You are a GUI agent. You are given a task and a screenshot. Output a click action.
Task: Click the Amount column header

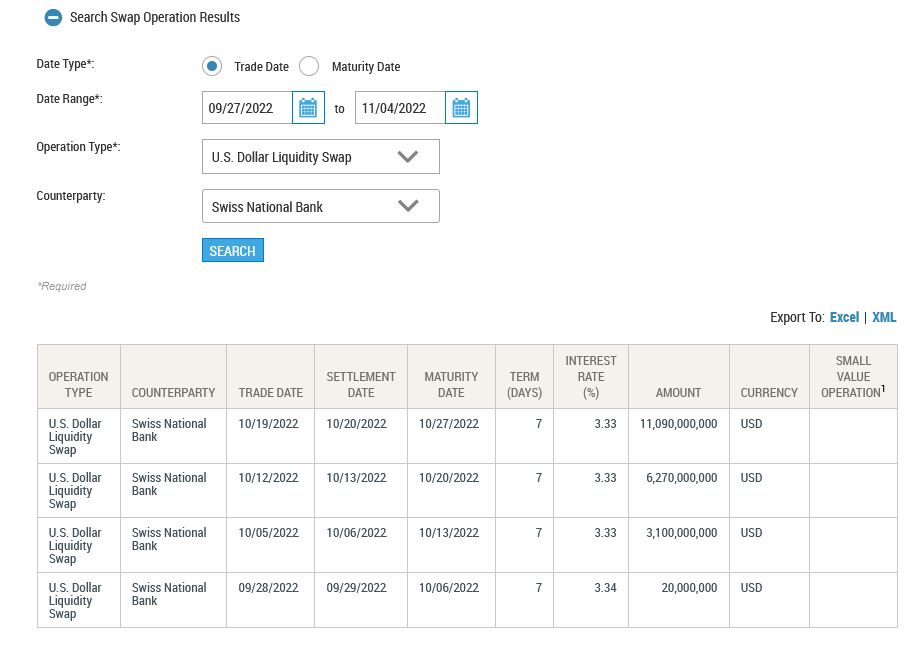tap(678, 392)
